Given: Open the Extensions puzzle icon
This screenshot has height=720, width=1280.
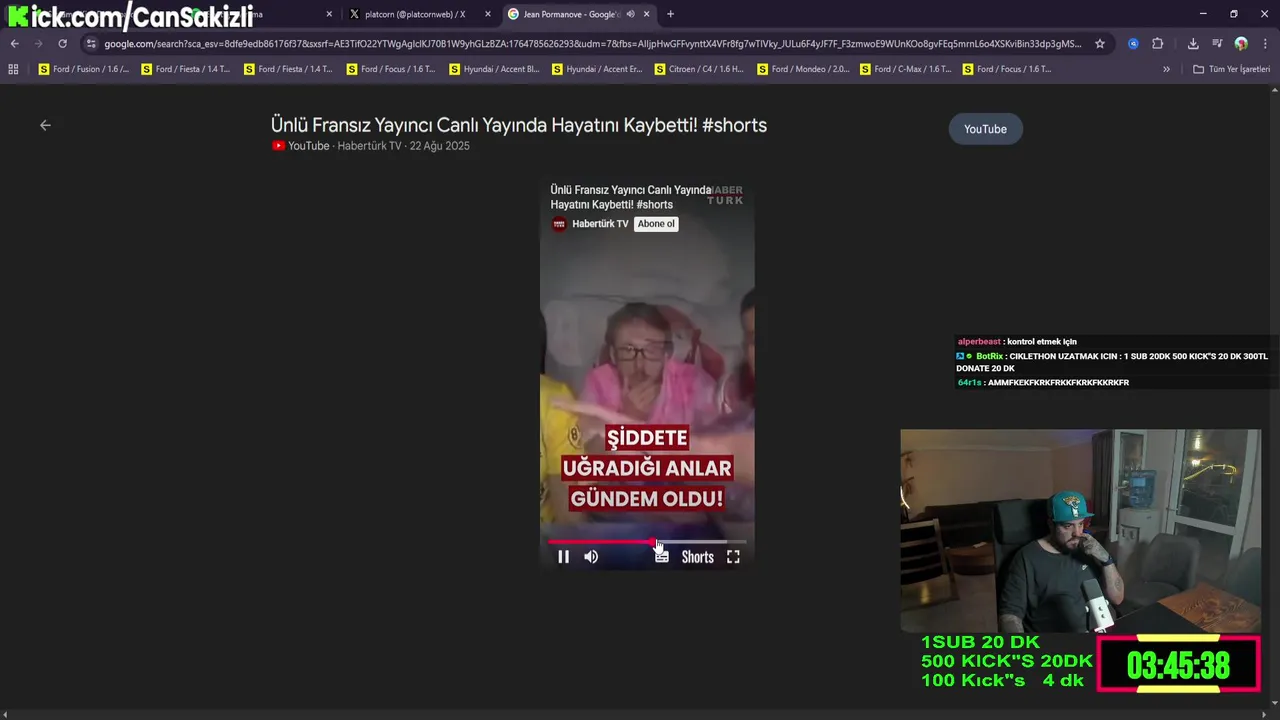Looking at the screenshot, I should coord(1158,44).
